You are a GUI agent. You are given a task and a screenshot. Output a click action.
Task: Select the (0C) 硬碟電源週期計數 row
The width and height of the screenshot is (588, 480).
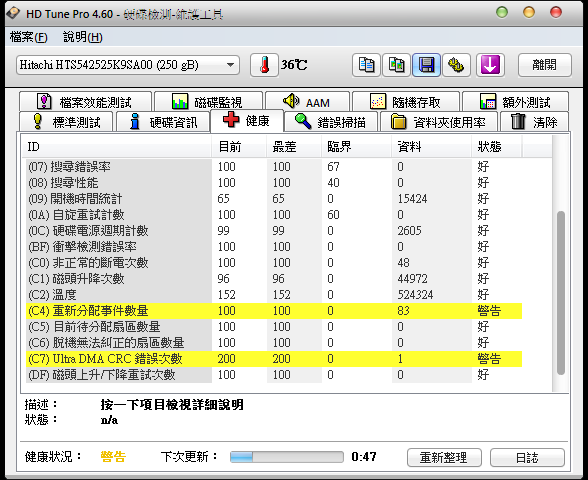(274, 231)
